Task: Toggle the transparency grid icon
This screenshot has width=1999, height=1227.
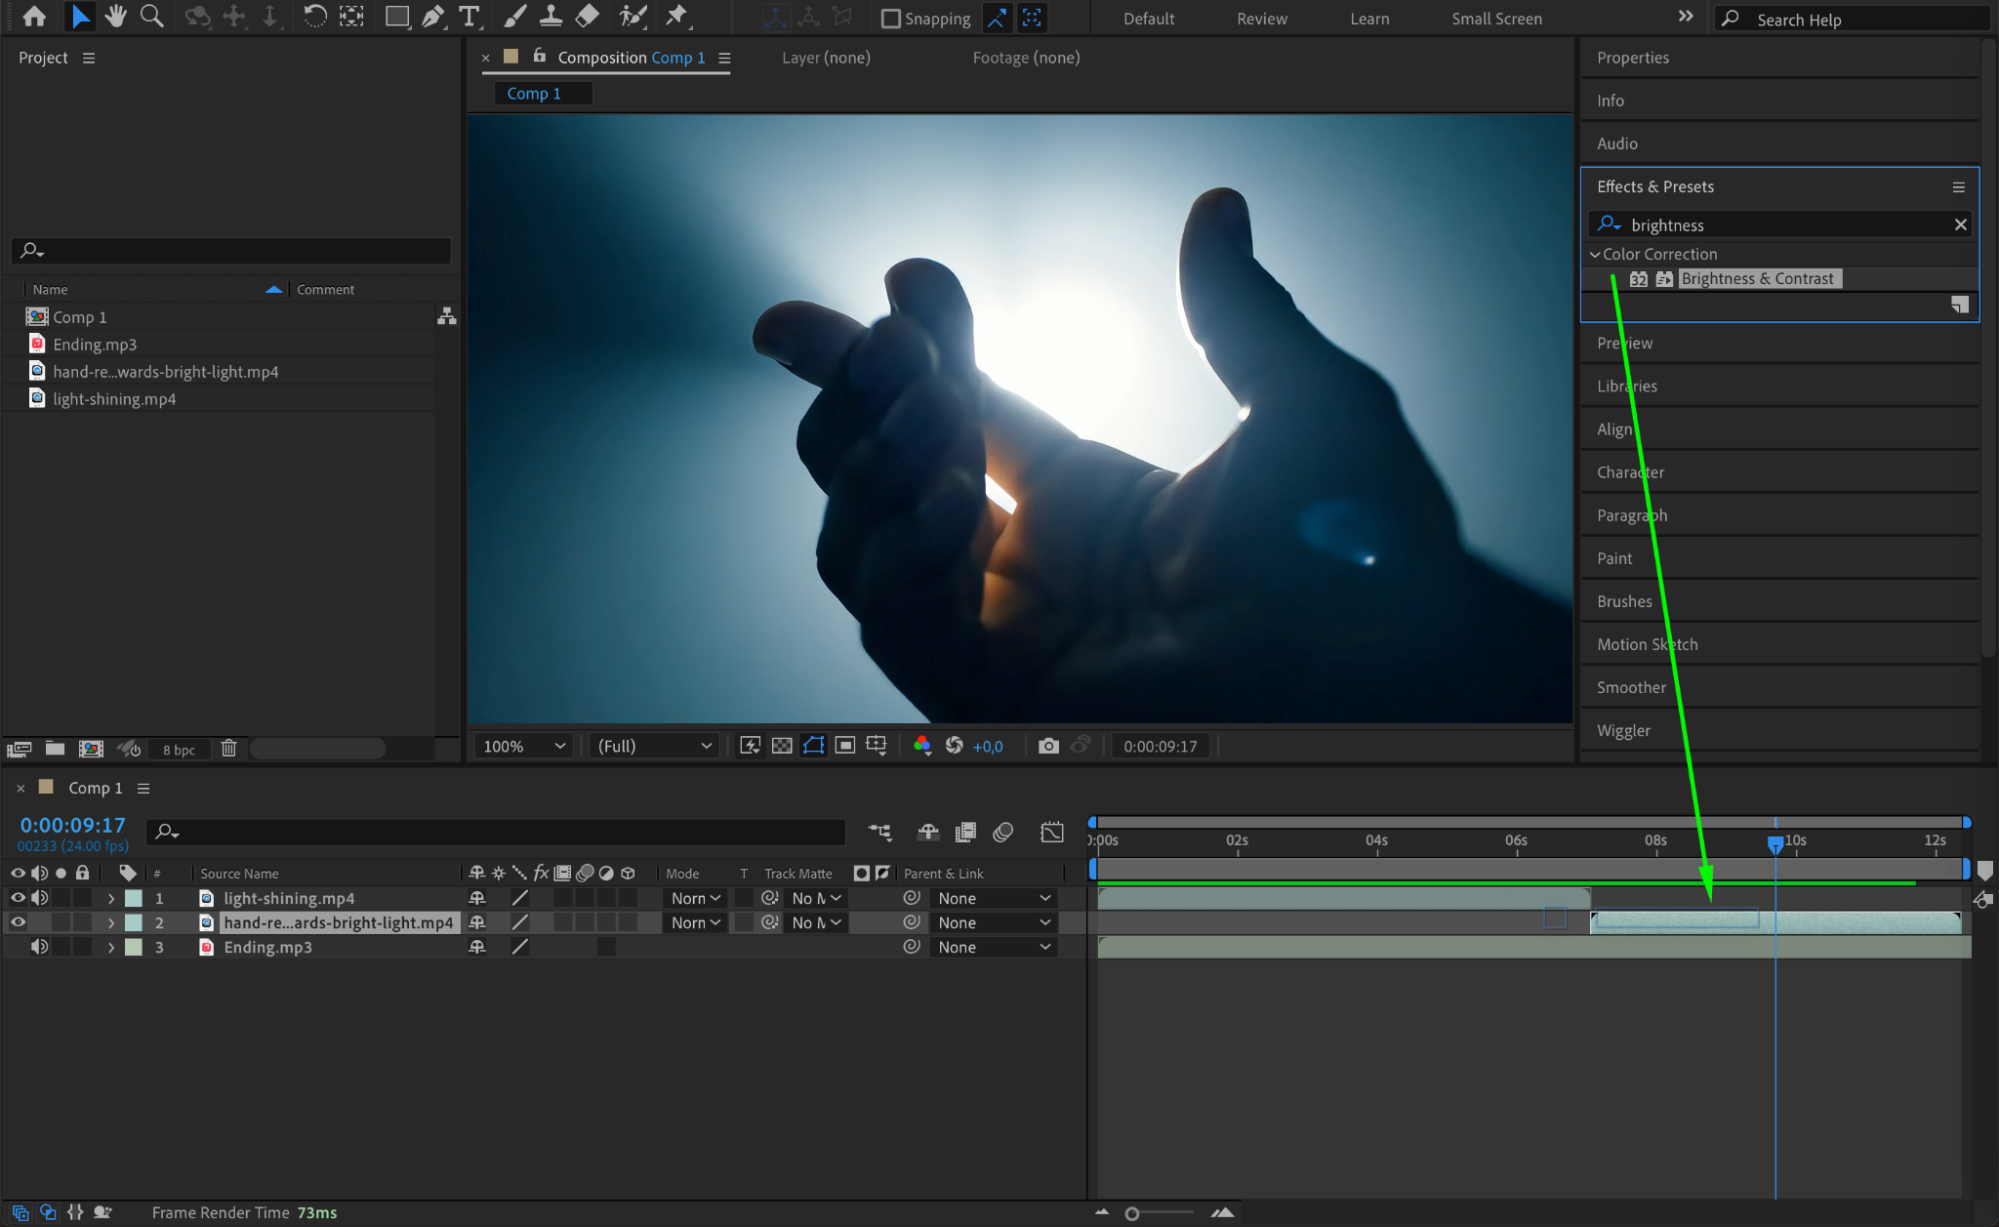Action: coord(782,746)
